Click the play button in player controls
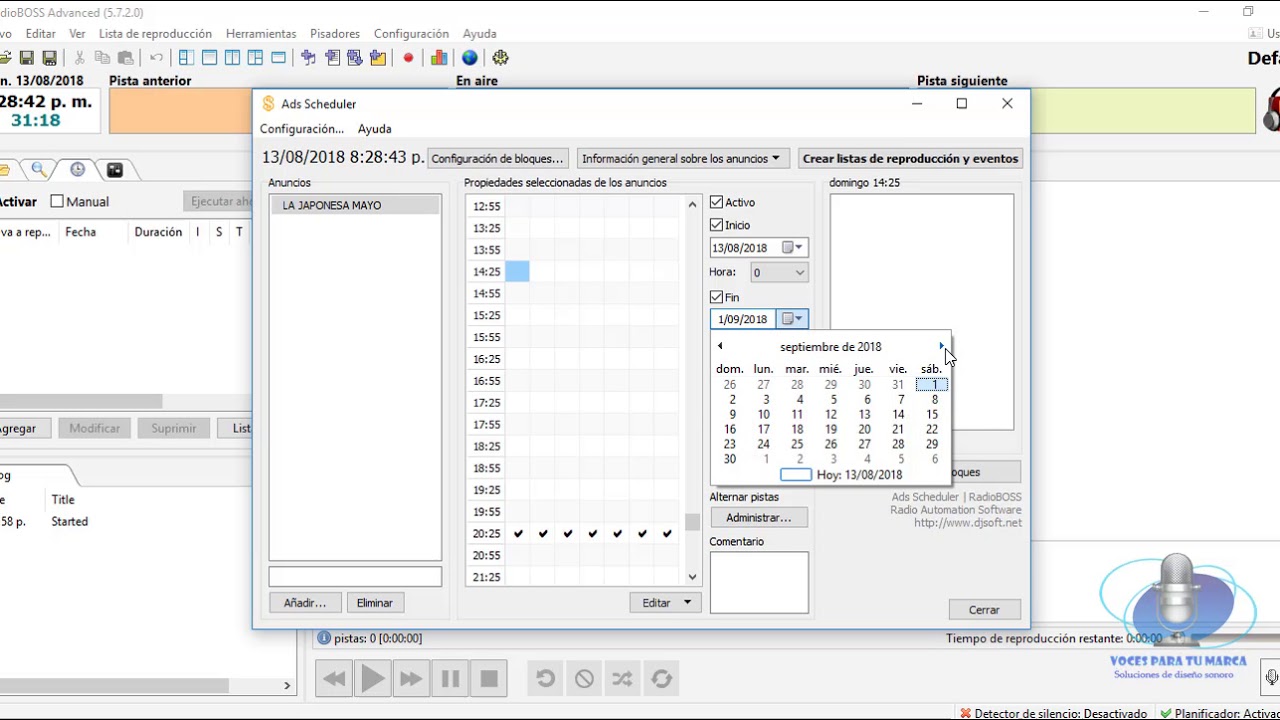 [372, 679]
